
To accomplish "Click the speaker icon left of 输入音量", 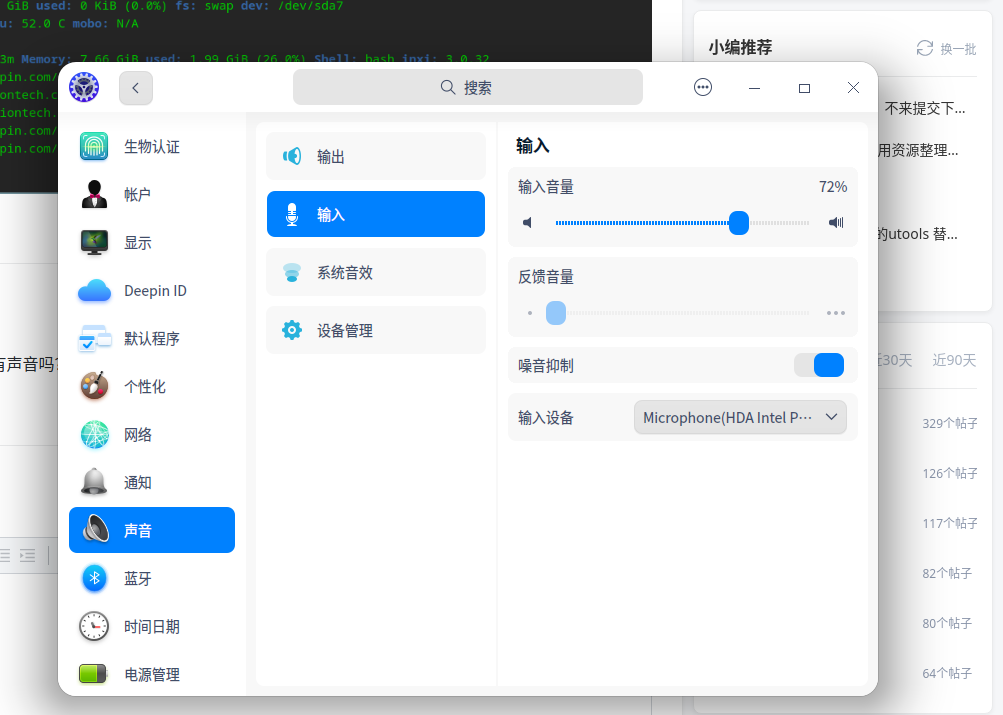I will (528, 222).
